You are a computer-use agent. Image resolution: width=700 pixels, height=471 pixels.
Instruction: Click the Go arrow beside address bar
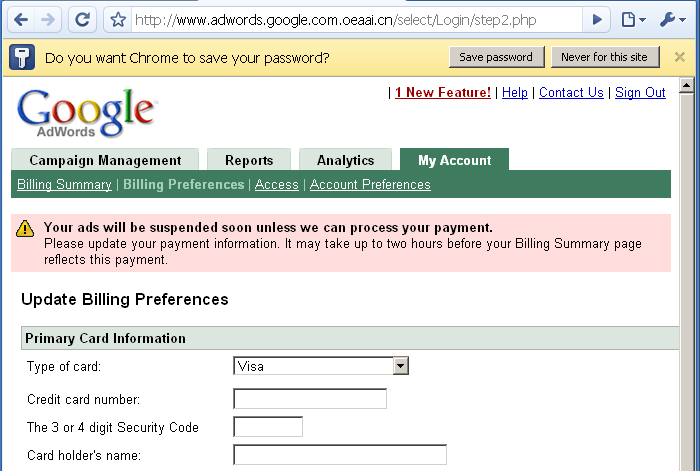(x=597, y=19)
